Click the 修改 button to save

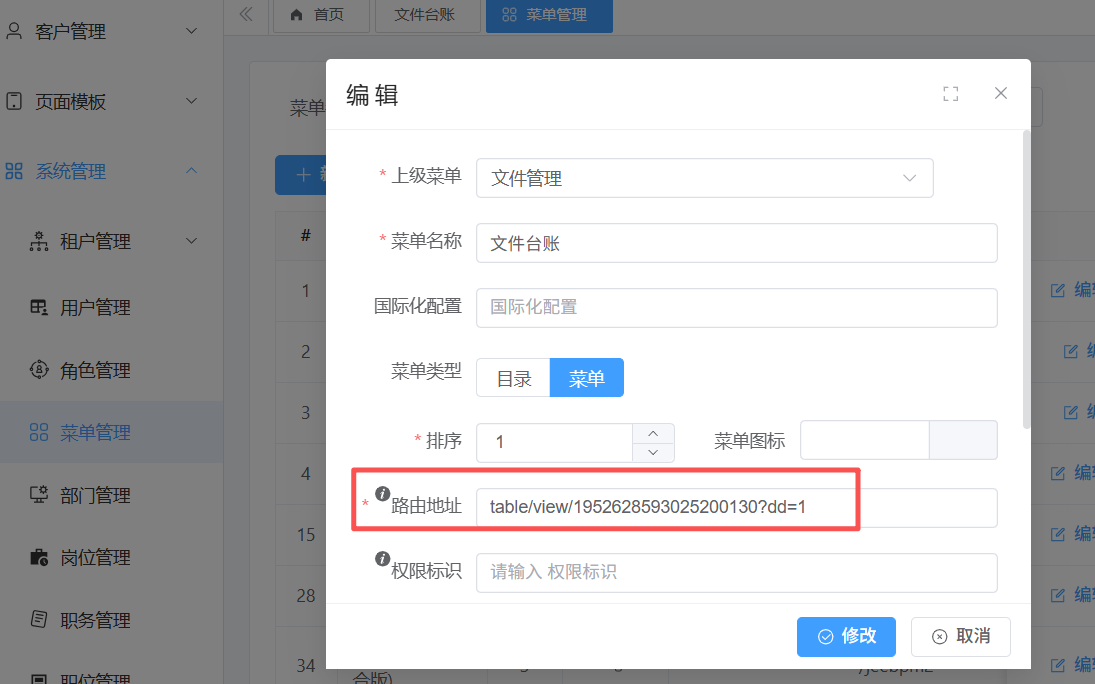pyautogui.click(x=846, y=636)
